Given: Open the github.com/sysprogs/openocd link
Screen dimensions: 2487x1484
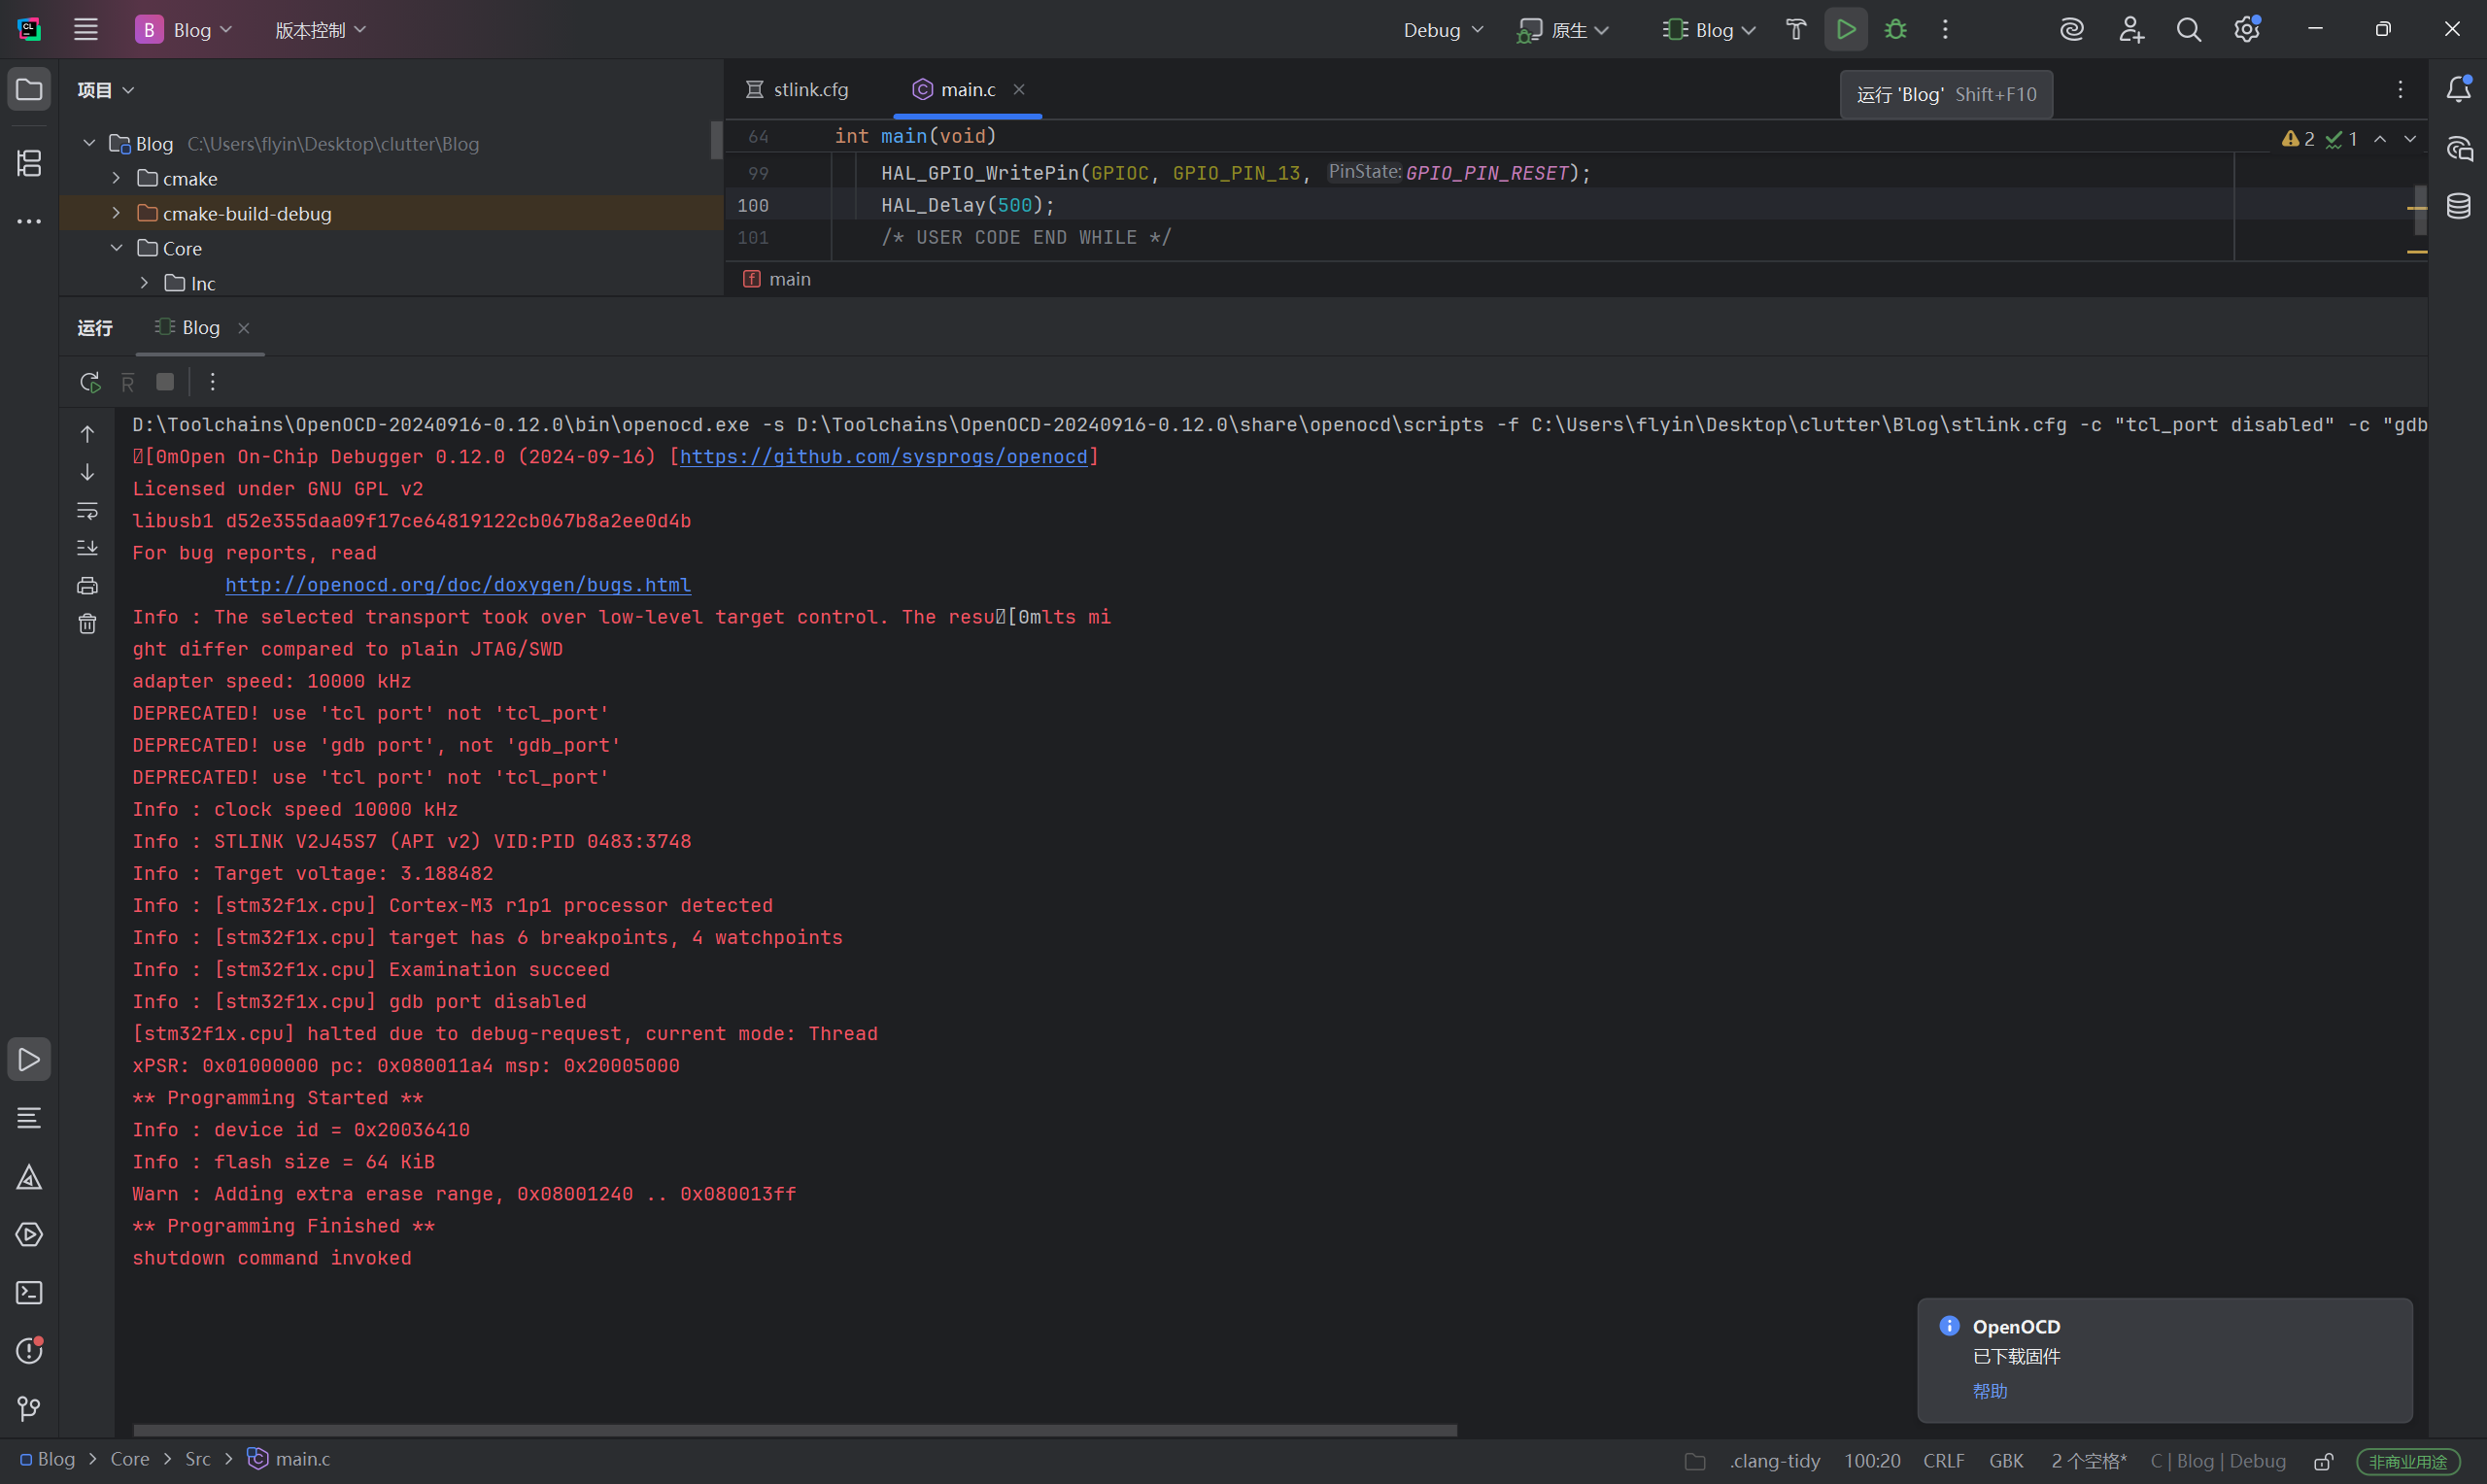Looking at the screenshot, I should coord(883,457).
